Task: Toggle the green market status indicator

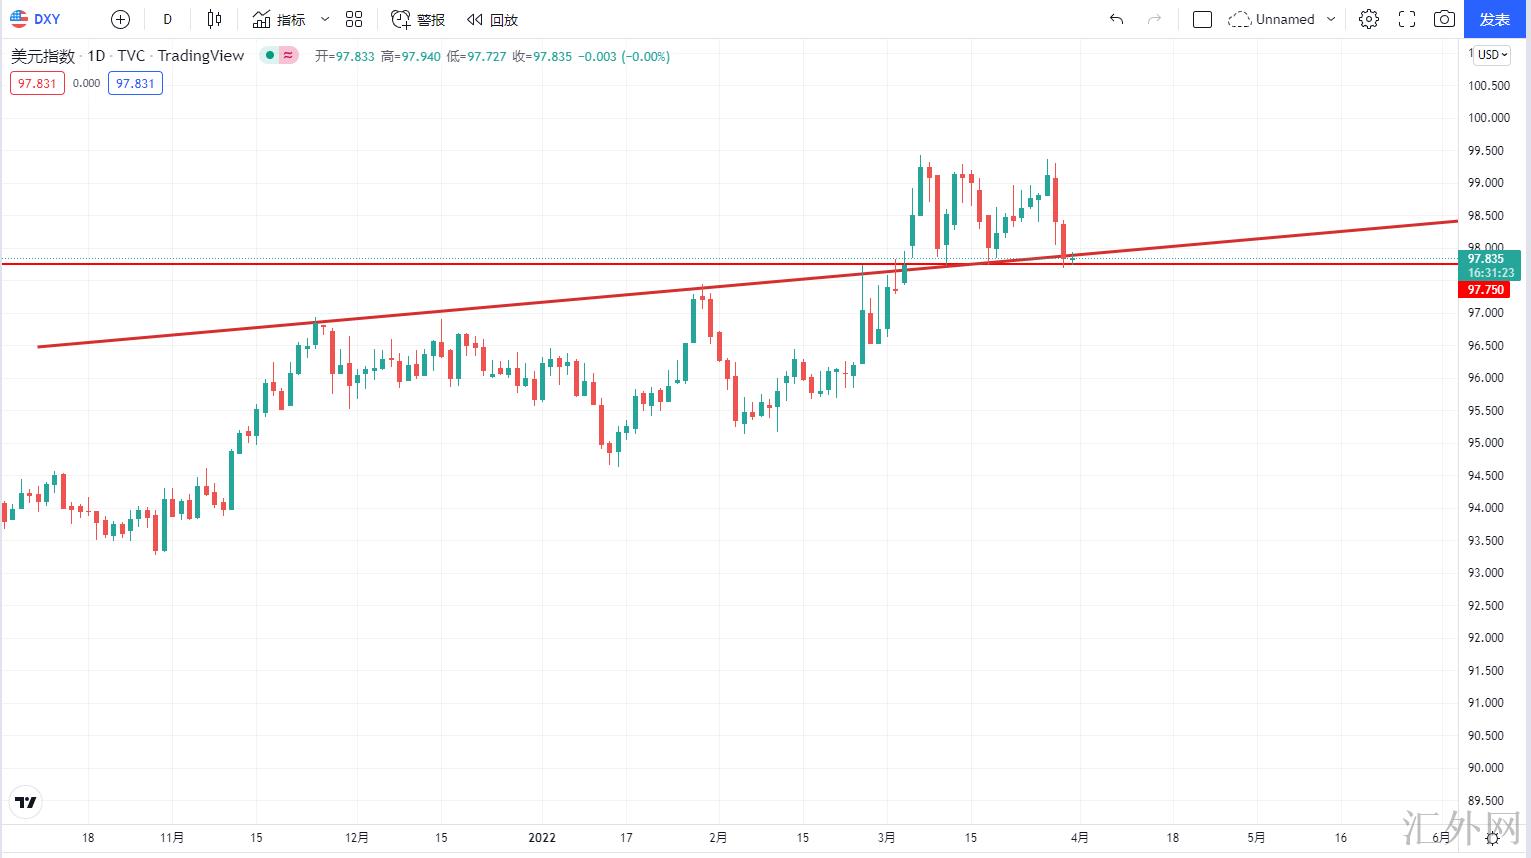Action: tap(270, 56)
